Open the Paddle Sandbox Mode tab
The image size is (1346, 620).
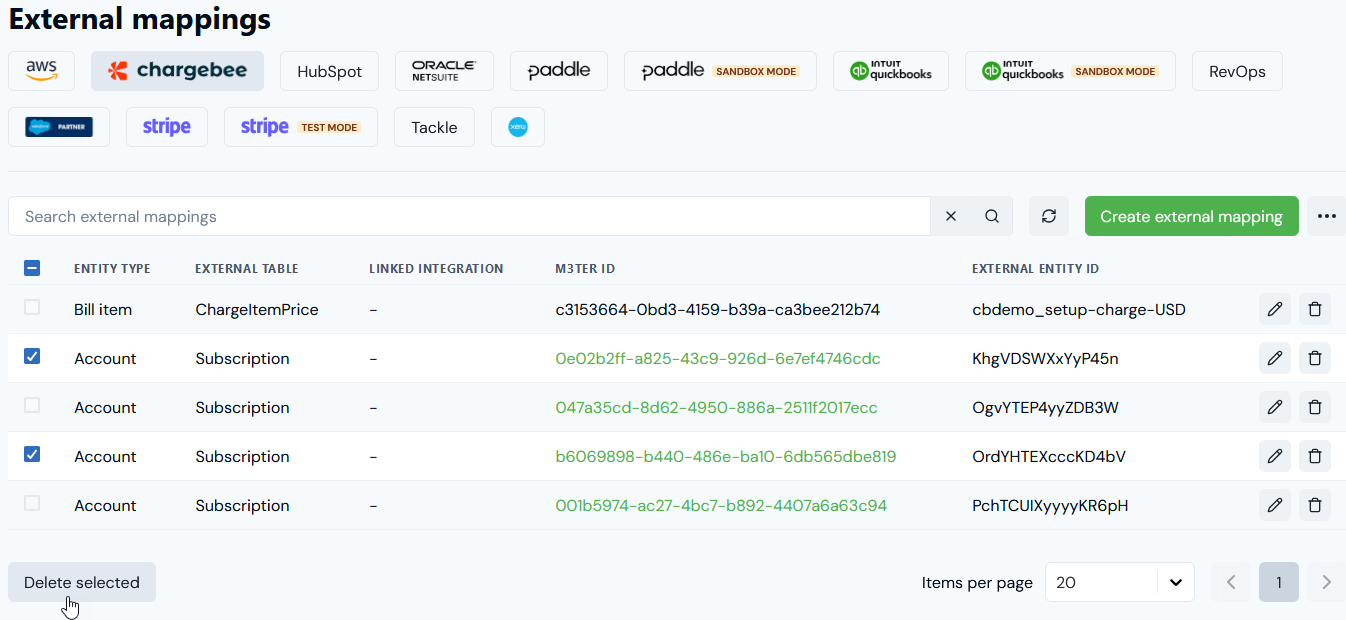tap(720, 71)
